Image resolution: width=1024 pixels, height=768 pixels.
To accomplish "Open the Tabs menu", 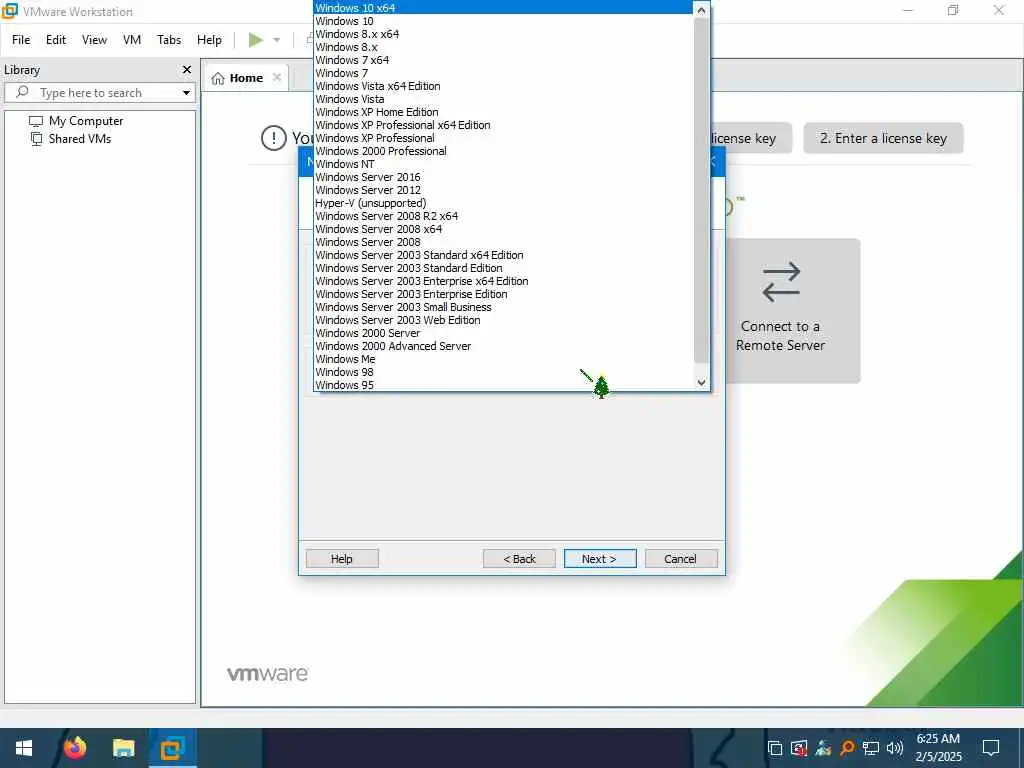I will pyautogui.click(x=168, y=40).
